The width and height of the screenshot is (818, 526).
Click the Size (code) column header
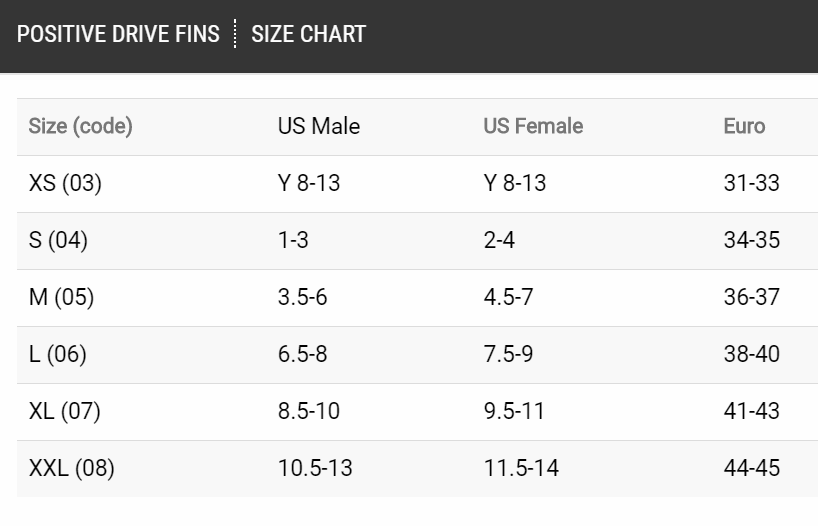click(81, 127)
